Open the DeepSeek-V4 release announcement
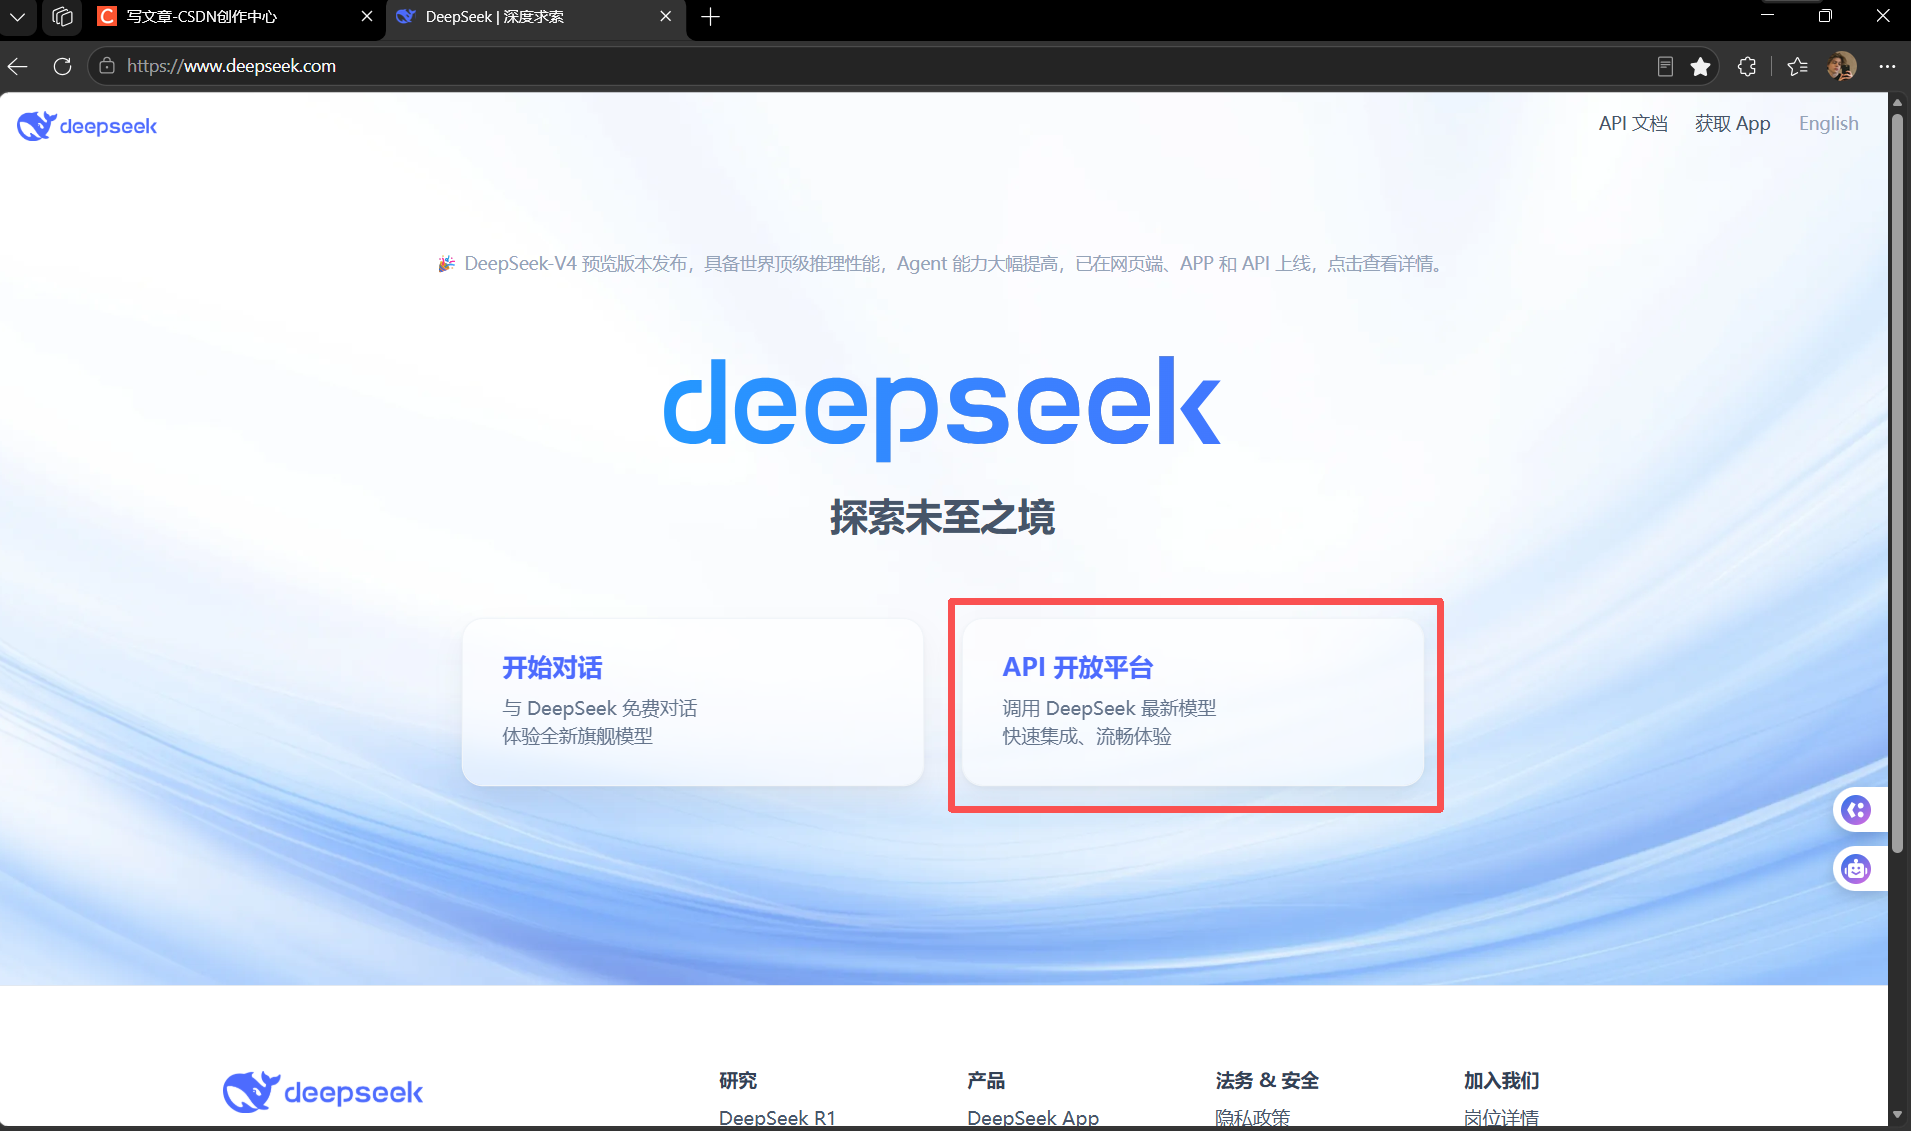This screenshot has height=1131, width=1911. coord(942,264)
